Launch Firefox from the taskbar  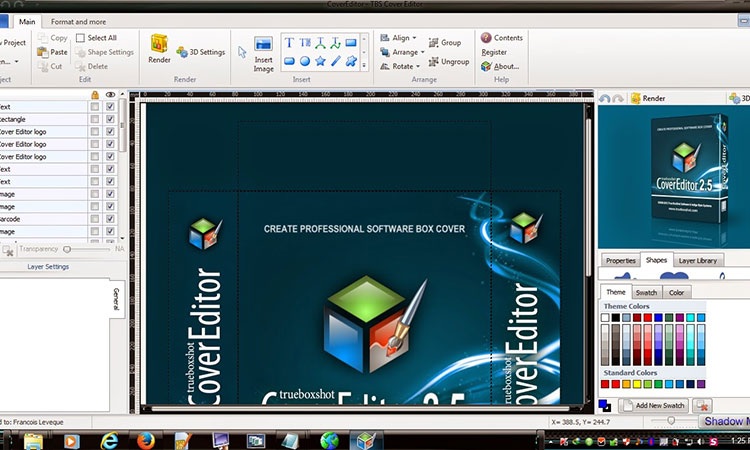[147, 439]
